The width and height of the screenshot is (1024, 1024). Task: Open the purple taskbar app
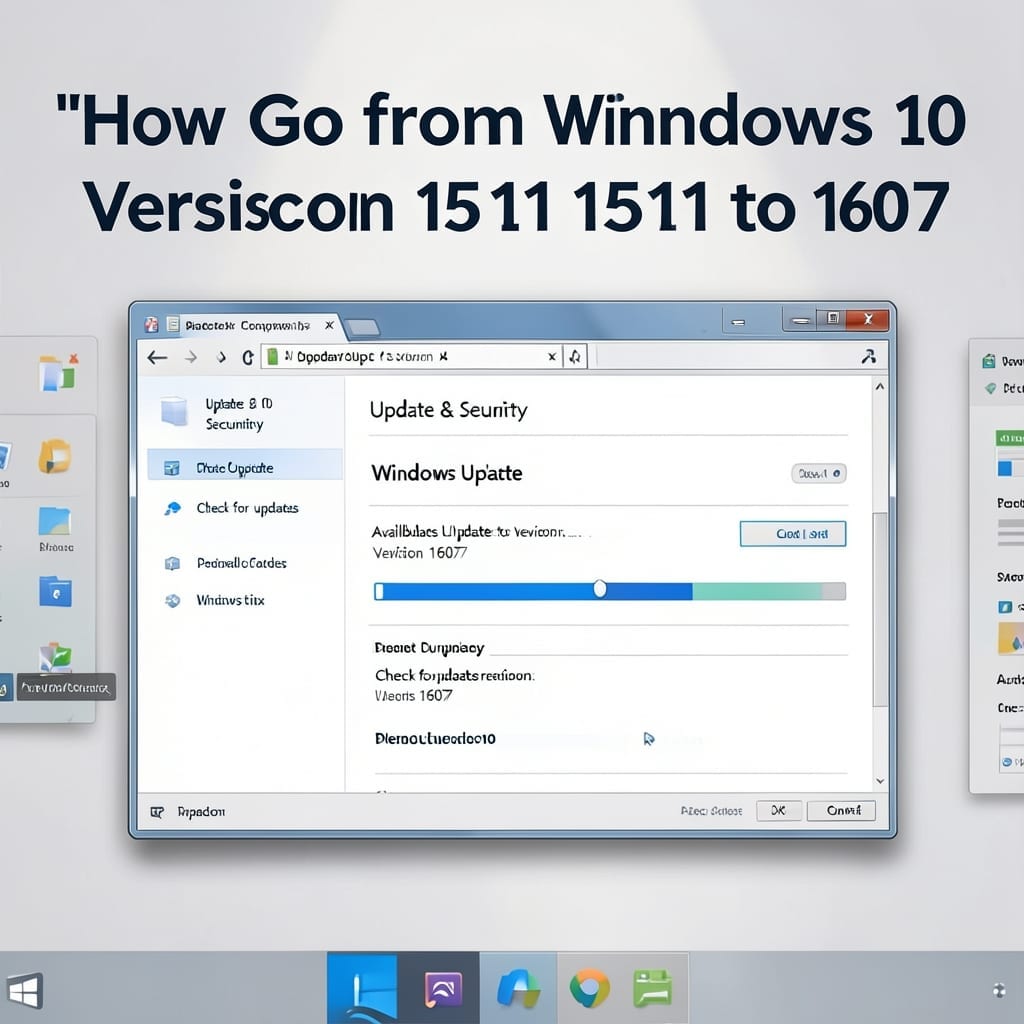click(x=443, y=989)
